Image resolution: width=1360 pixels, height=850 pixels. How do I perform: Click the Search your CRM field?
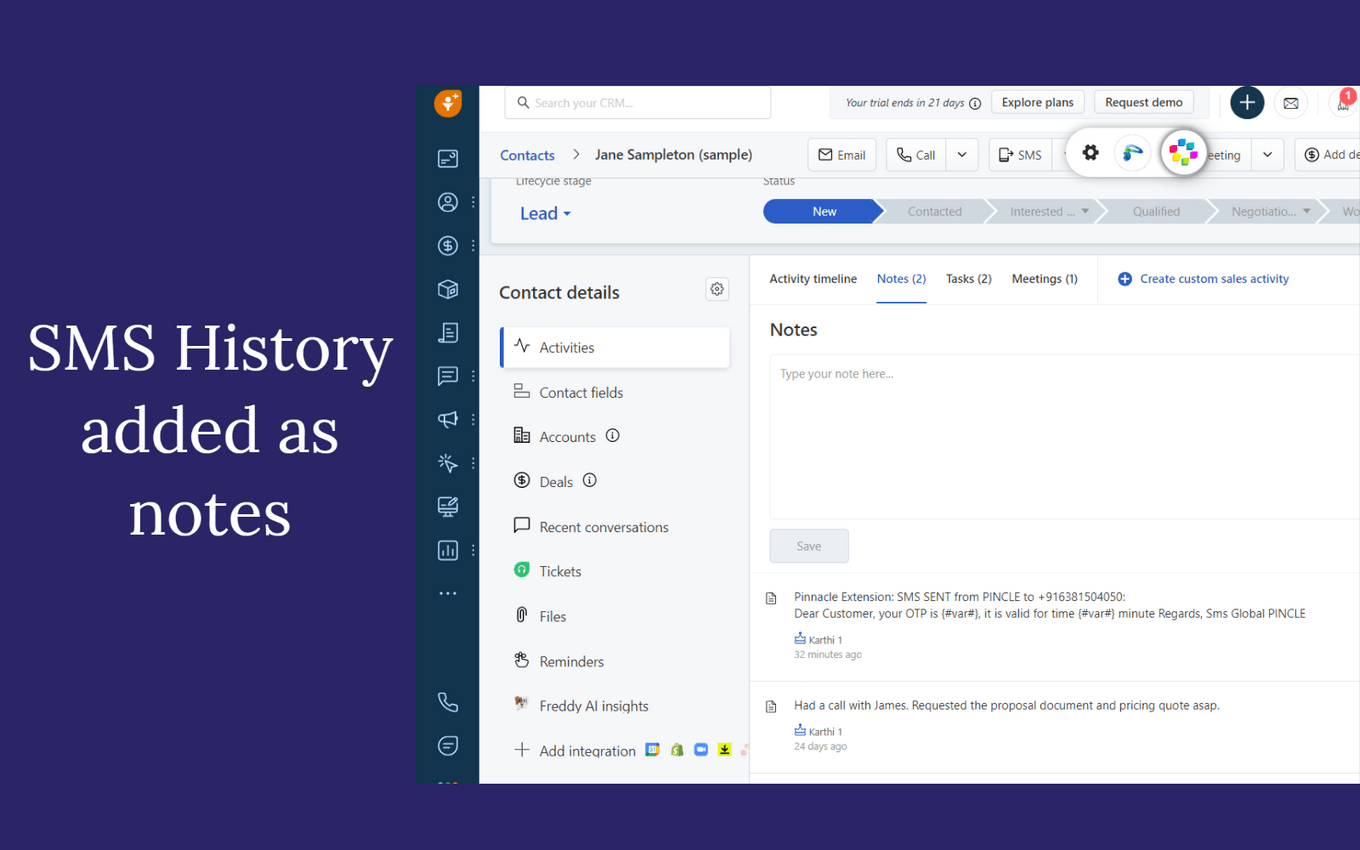[x=638, y=103]
